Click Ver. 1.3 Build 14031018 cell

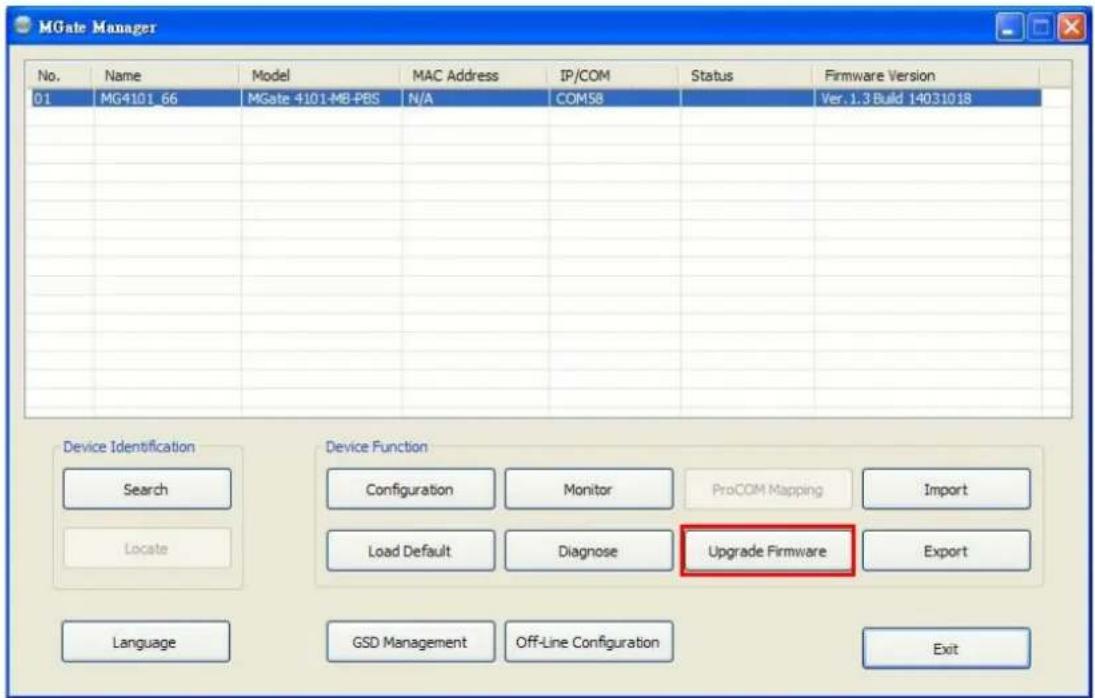(x=927, y=98)
